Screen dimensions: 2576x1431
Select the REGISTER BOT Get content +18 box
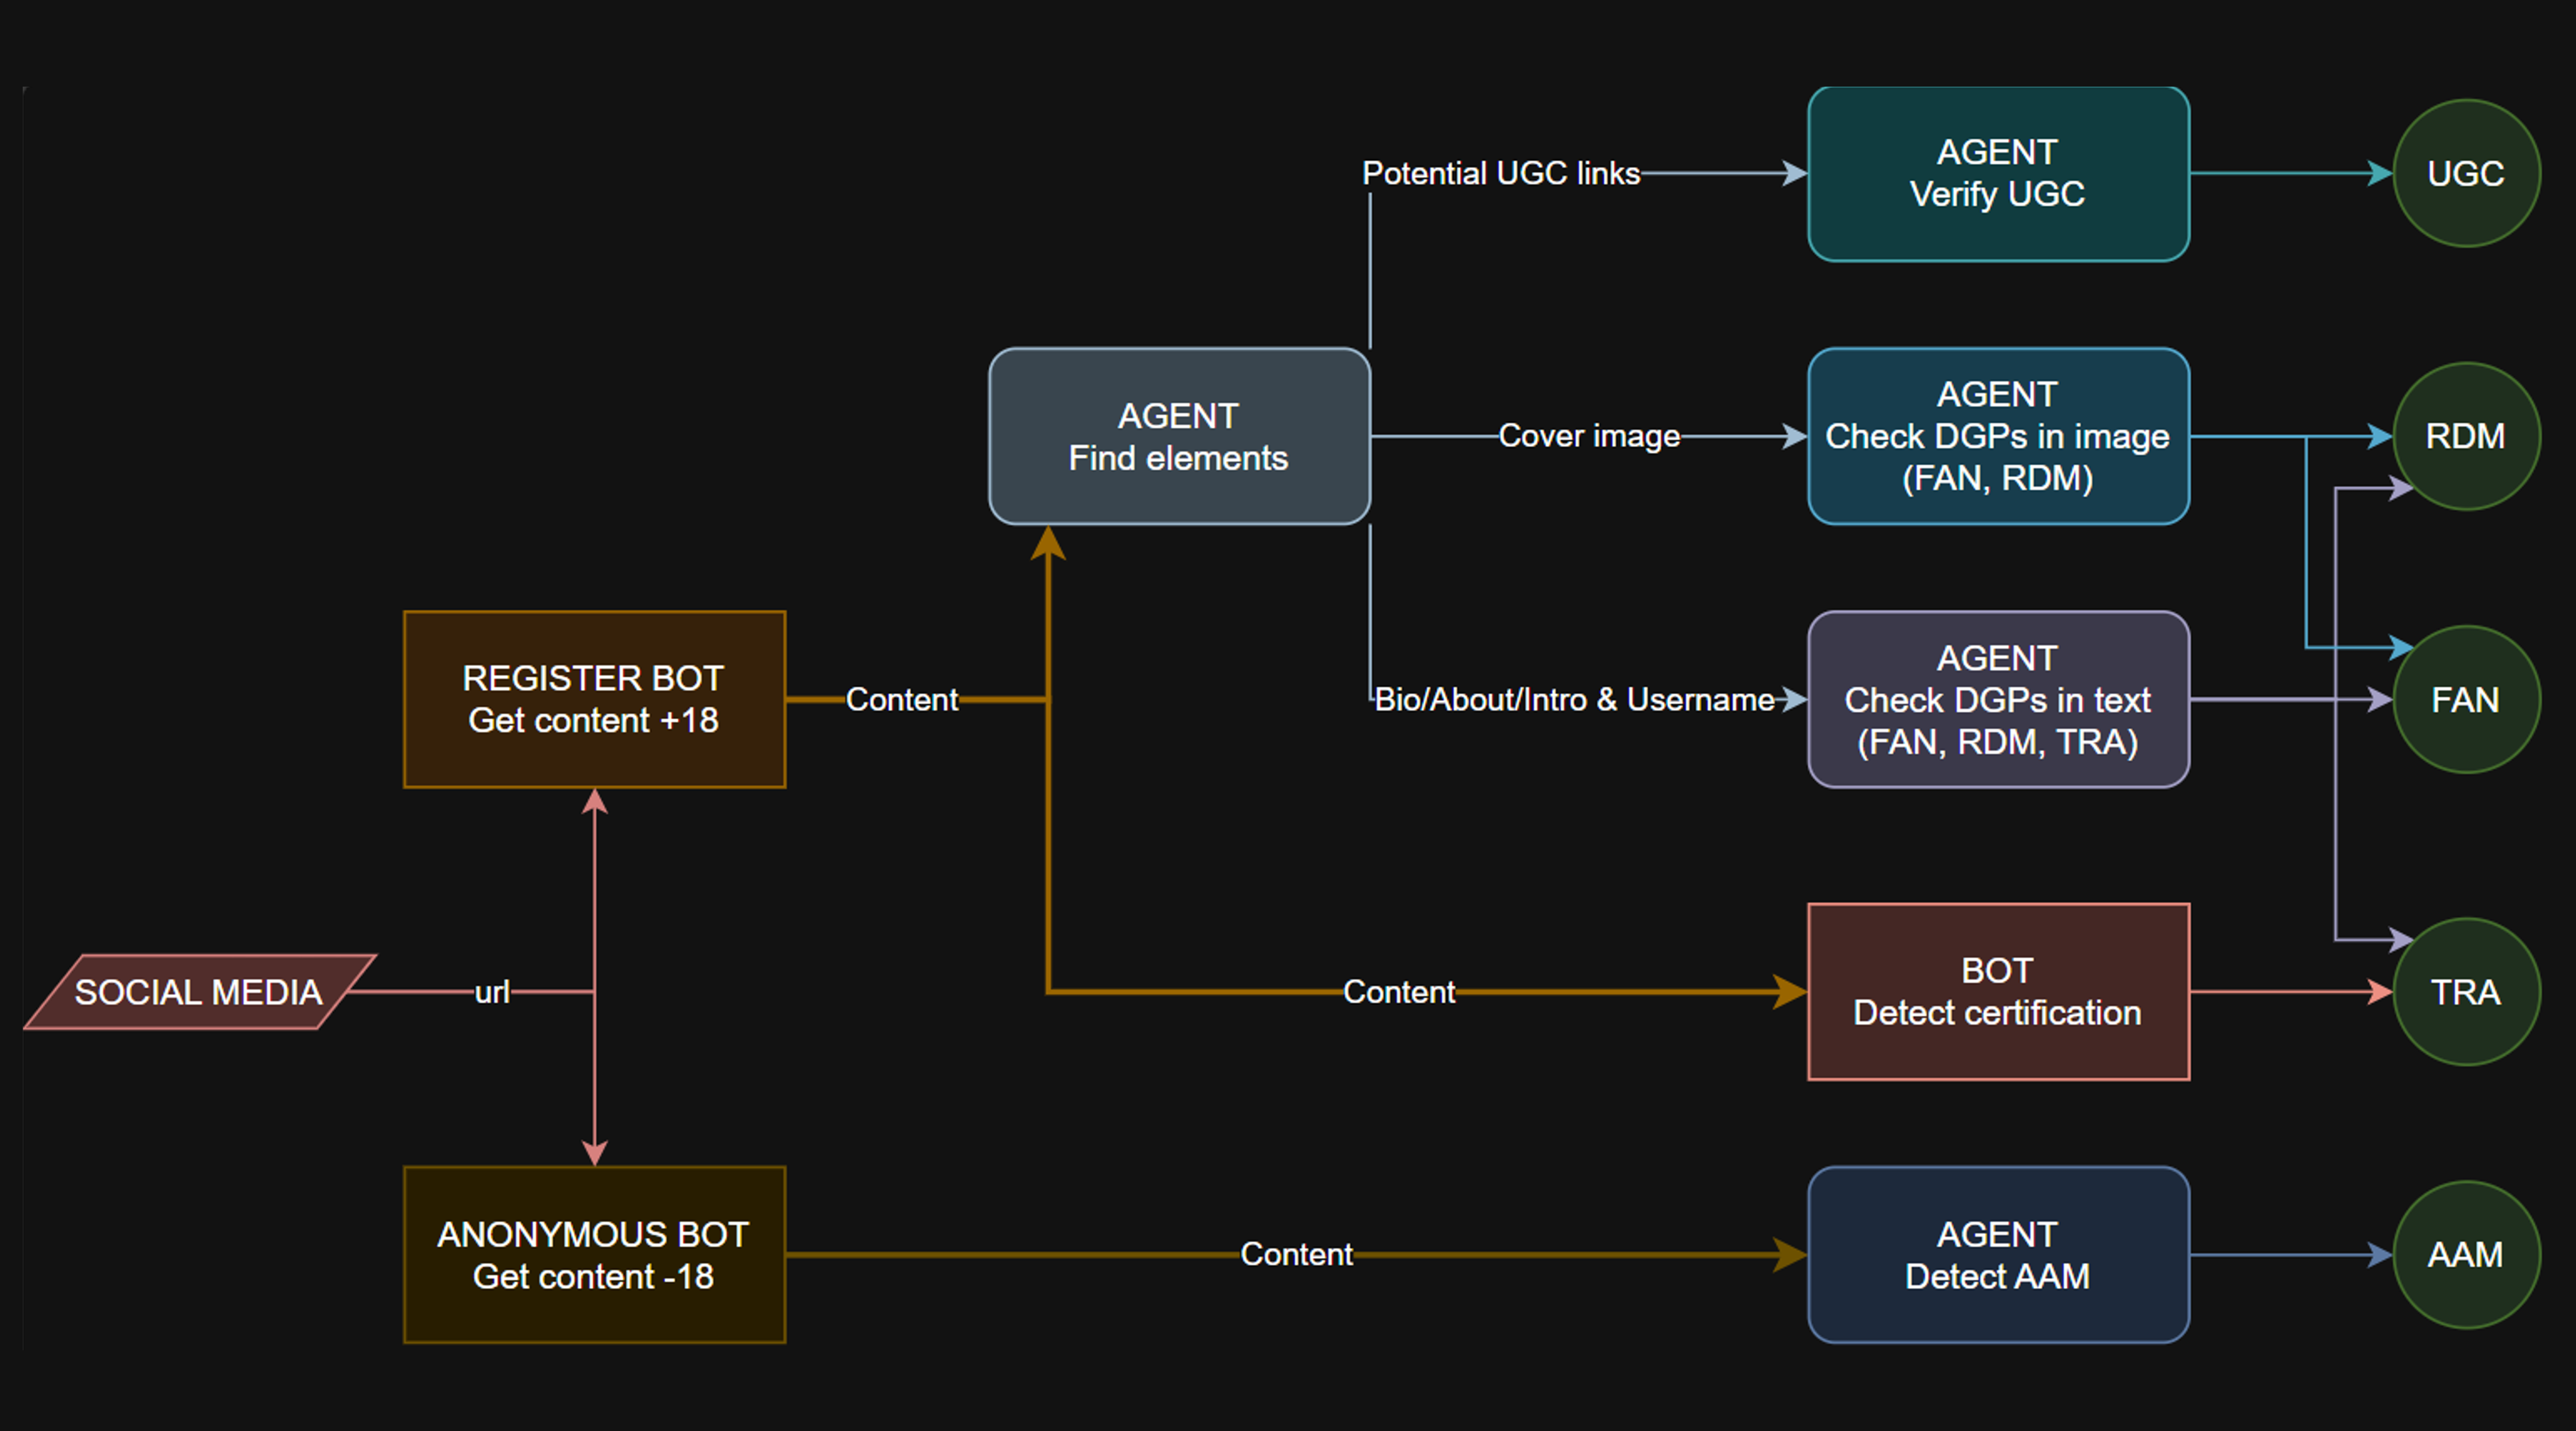click(x=594, y=699)
